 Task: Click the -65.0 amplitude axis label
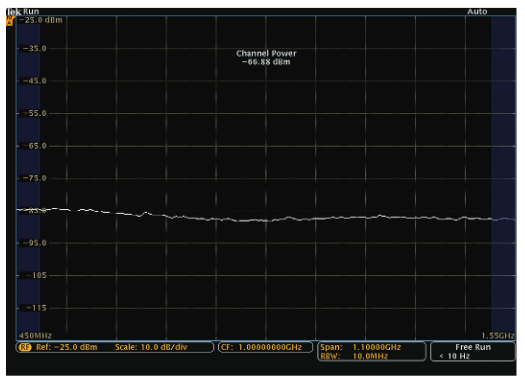tap(34, 146)
